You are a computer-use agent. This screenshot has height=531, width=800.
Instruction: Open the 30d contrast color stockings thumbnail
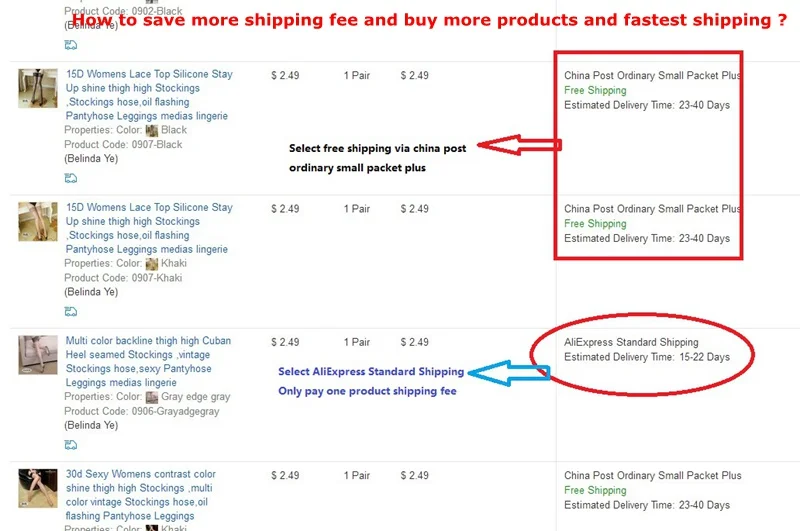pyautogui.click(x=38, y=487)
